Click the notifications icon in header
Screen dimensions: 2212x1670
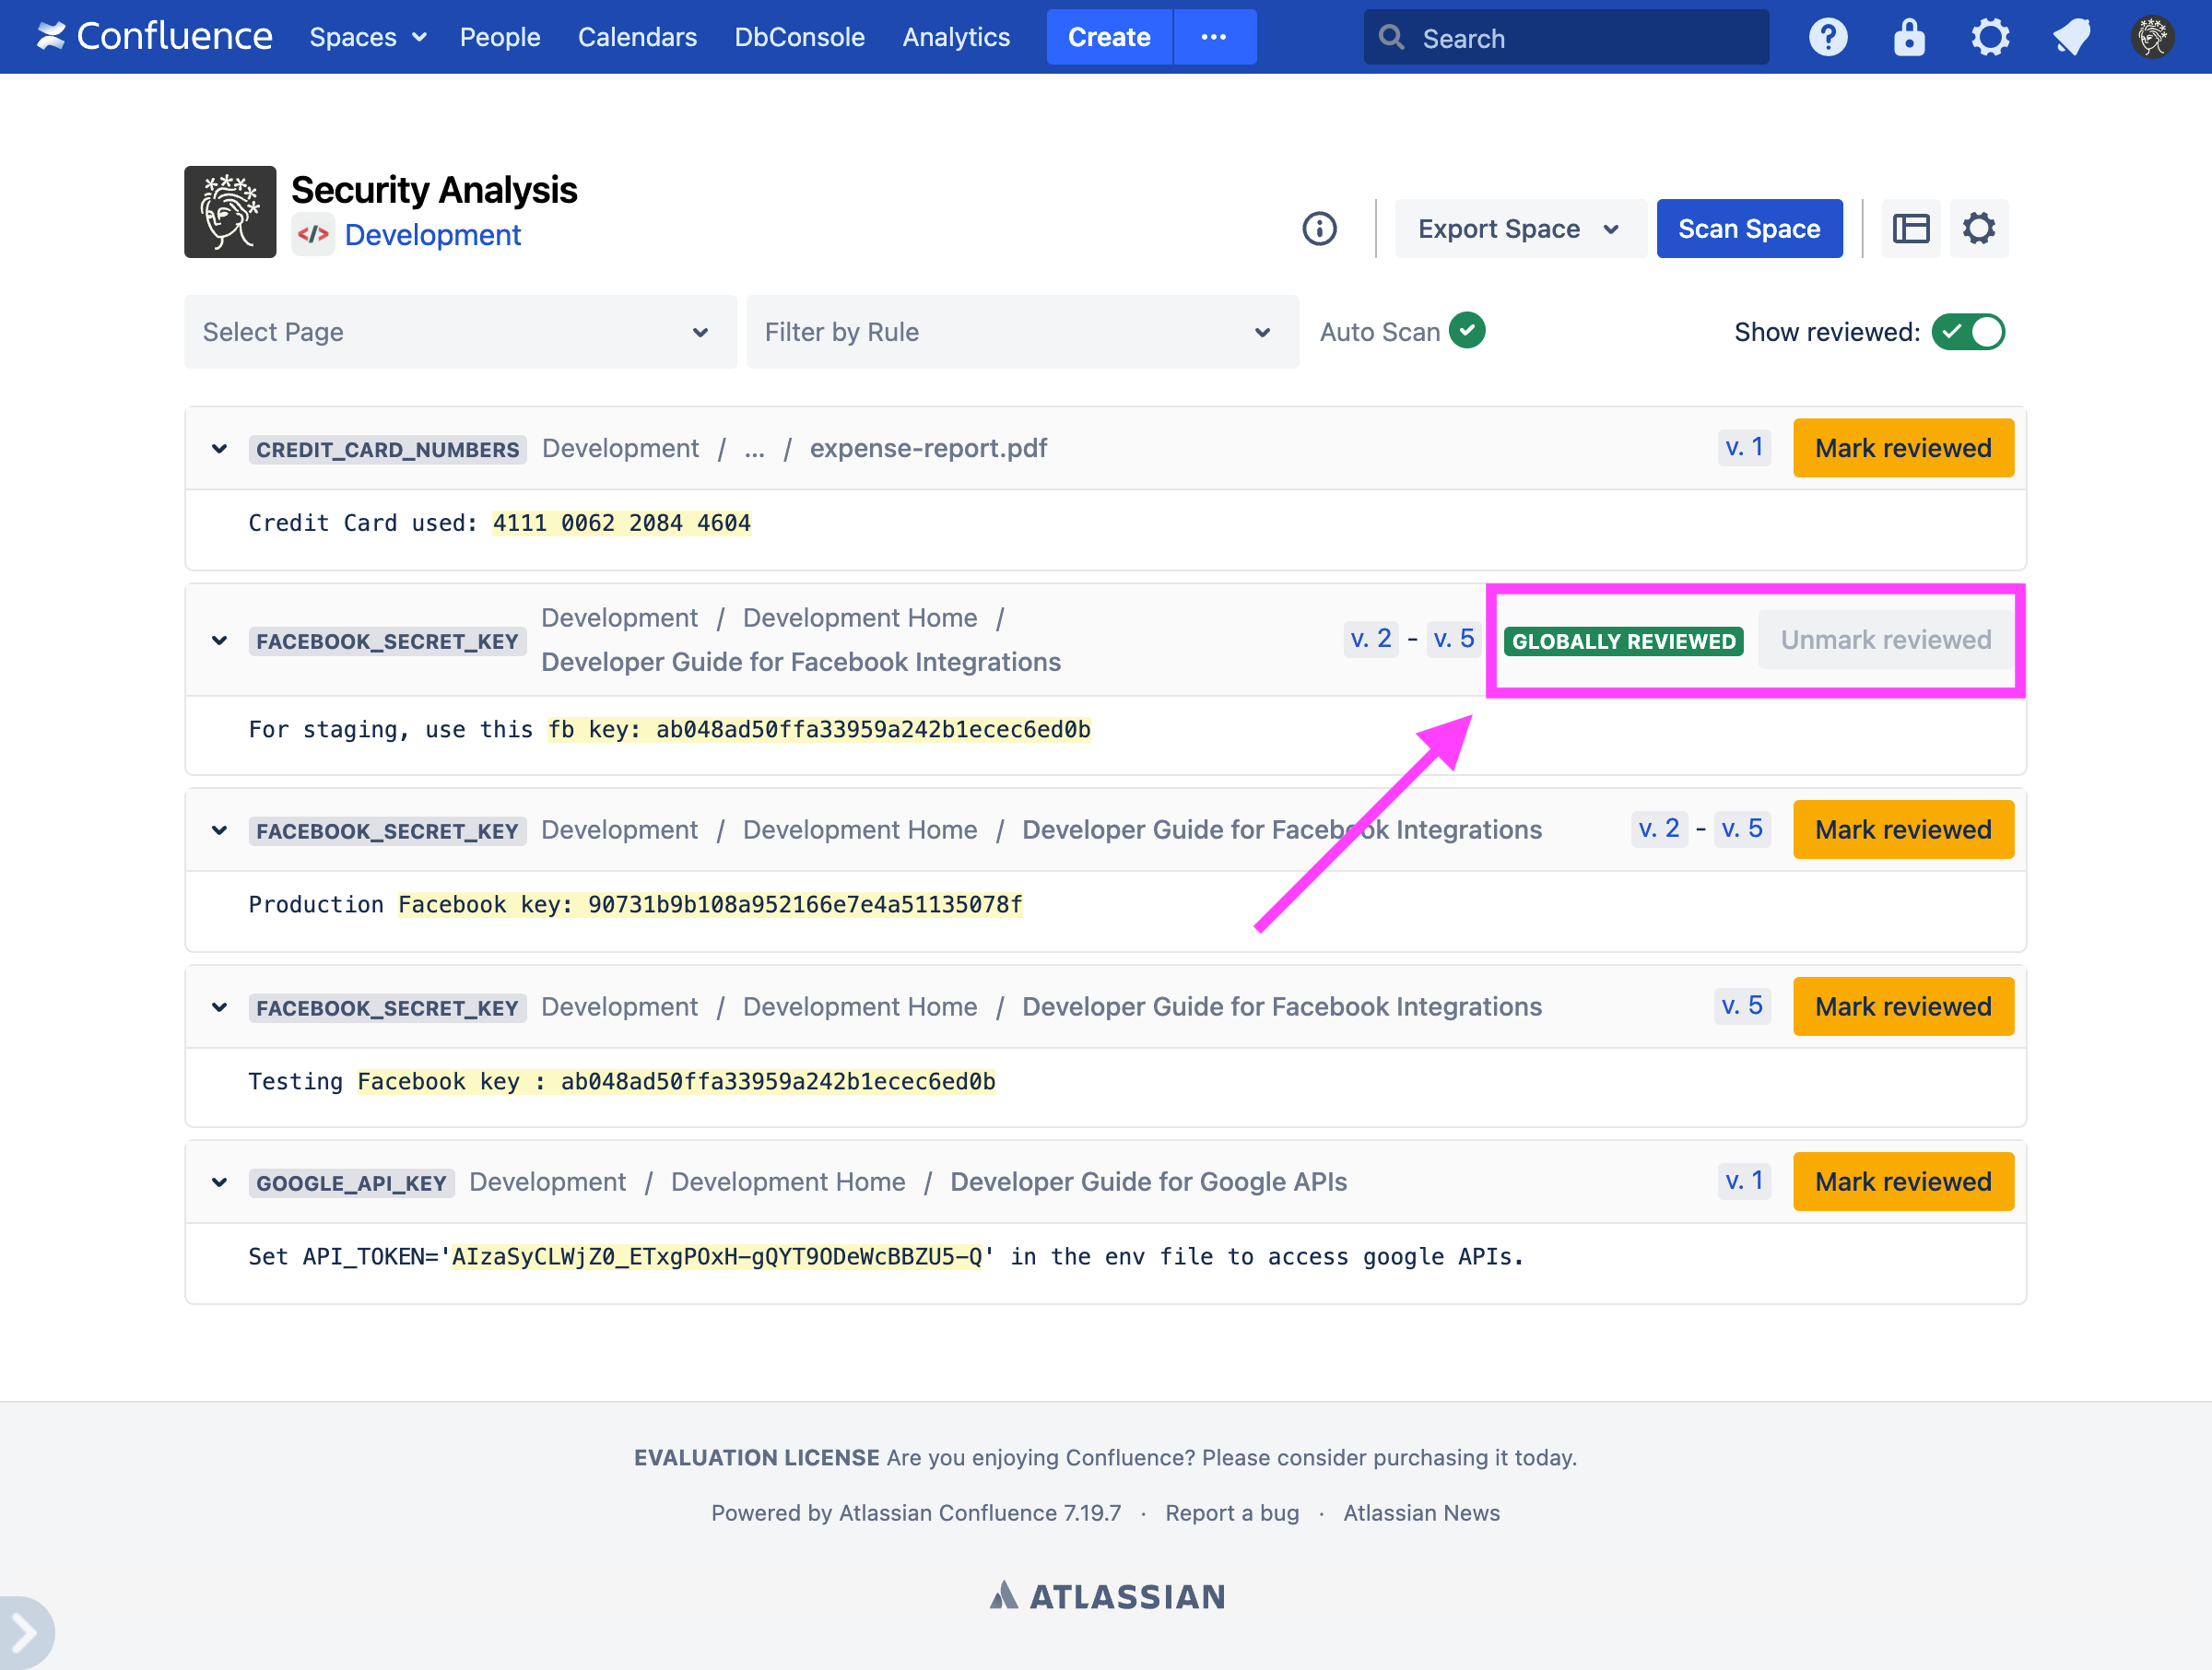2071,37
